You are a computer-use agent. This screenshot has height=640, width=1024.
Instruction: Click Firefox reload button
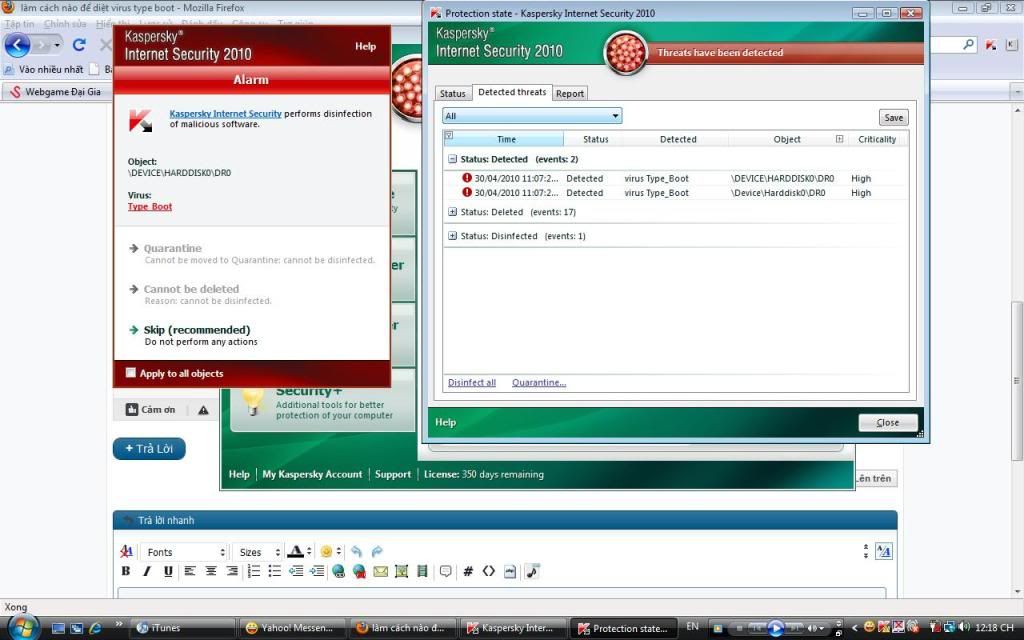pyautogui.click(x=79, y=45)
